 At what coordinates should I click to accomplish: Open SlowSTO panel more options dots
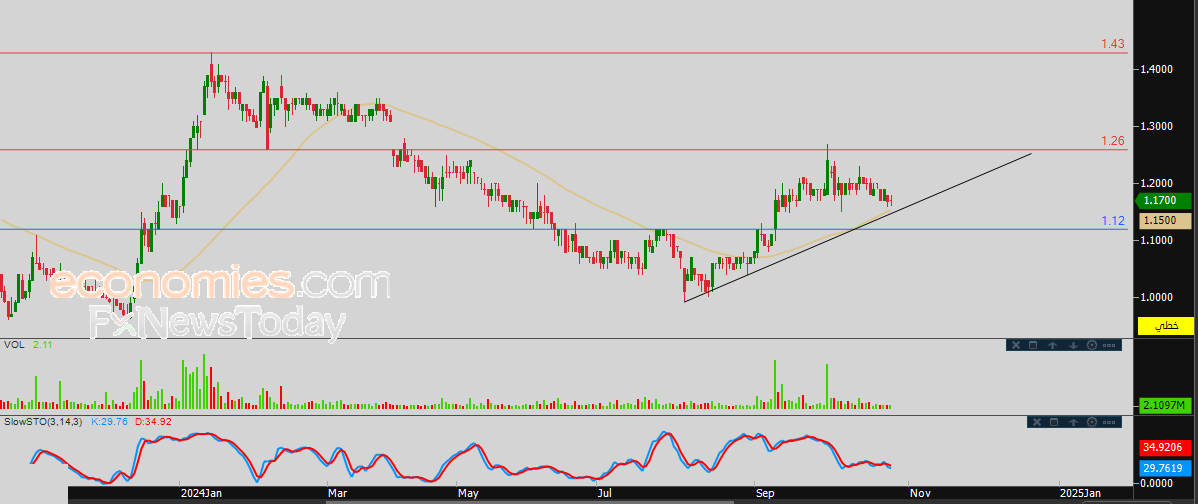tap(1109, 422)
